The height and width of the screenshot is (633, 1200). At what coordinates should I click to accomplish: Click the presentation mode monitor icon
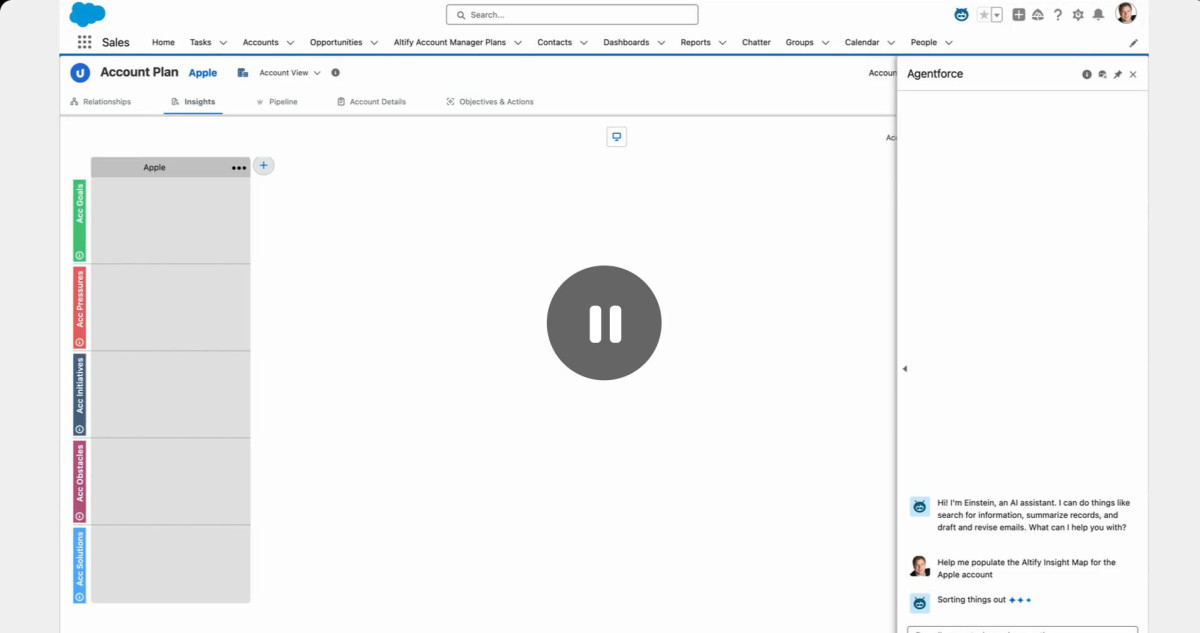click(x=617, y=137)
